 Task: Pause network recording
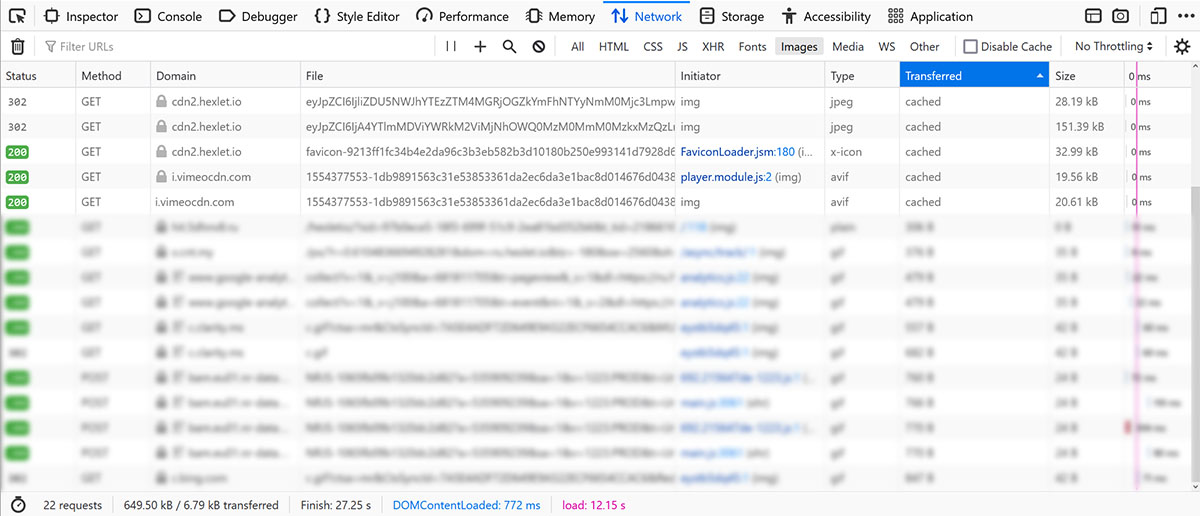(451, 46)
